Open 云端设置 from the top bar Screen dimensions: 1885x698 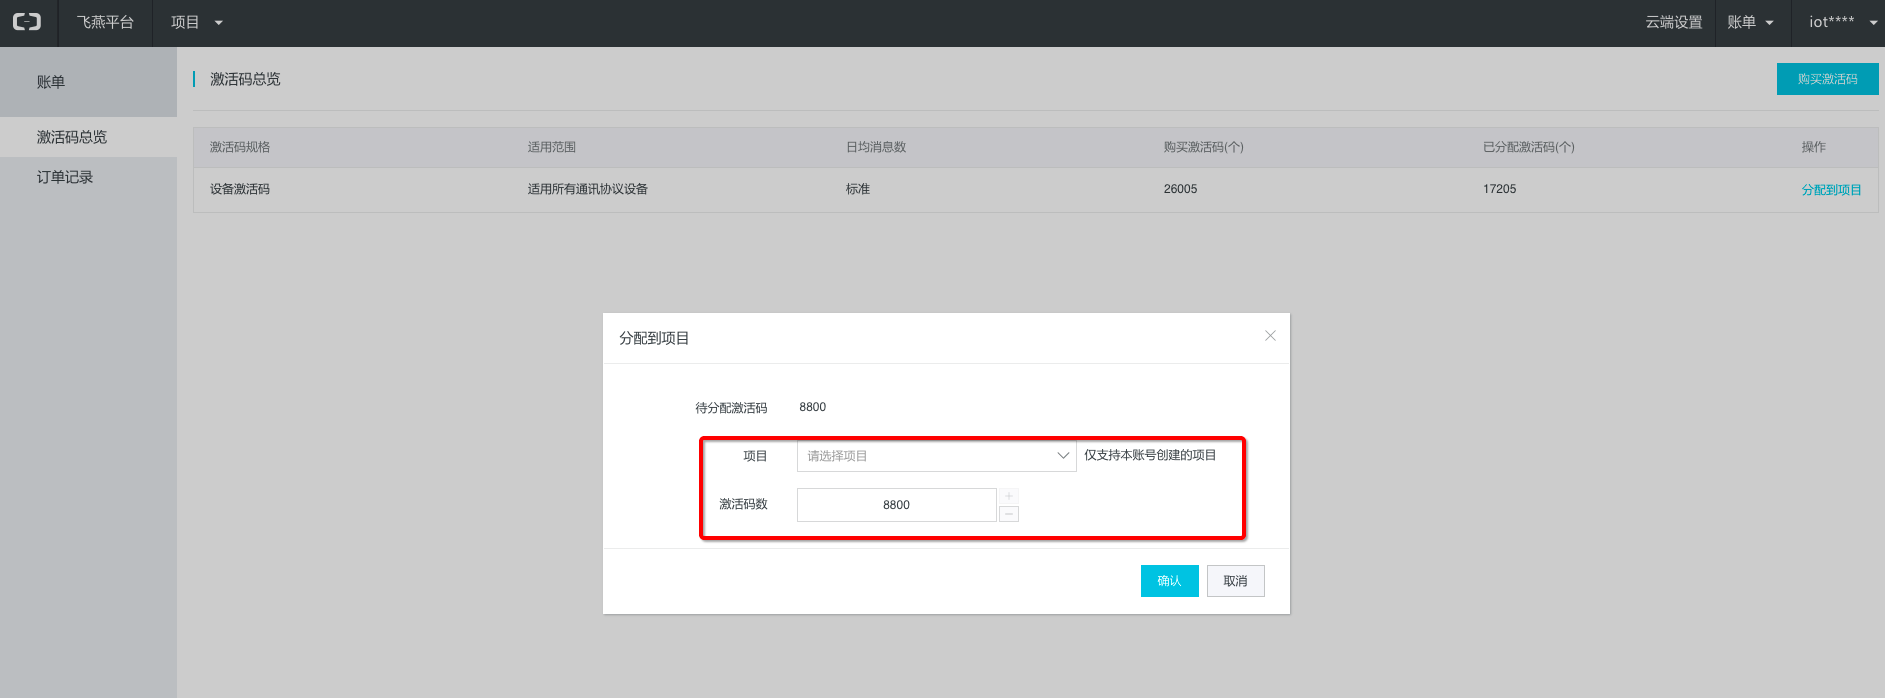click(x=1673, y=22)
